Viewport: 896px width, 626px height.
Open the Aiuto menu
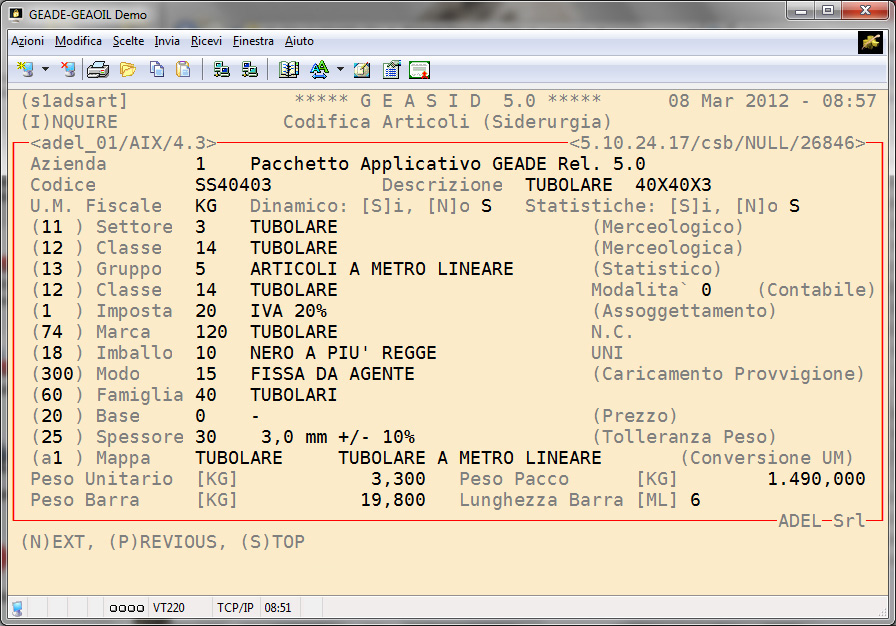(299, 41)
